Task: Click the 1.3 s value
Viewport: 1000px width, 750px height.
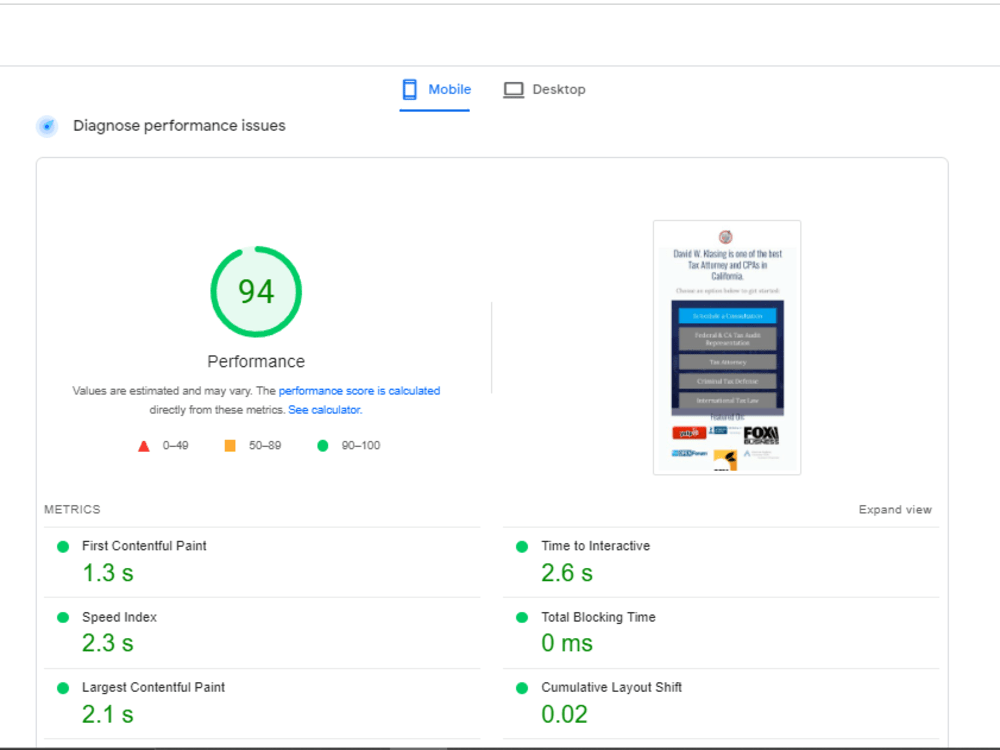Action: [x=108, y=573]
